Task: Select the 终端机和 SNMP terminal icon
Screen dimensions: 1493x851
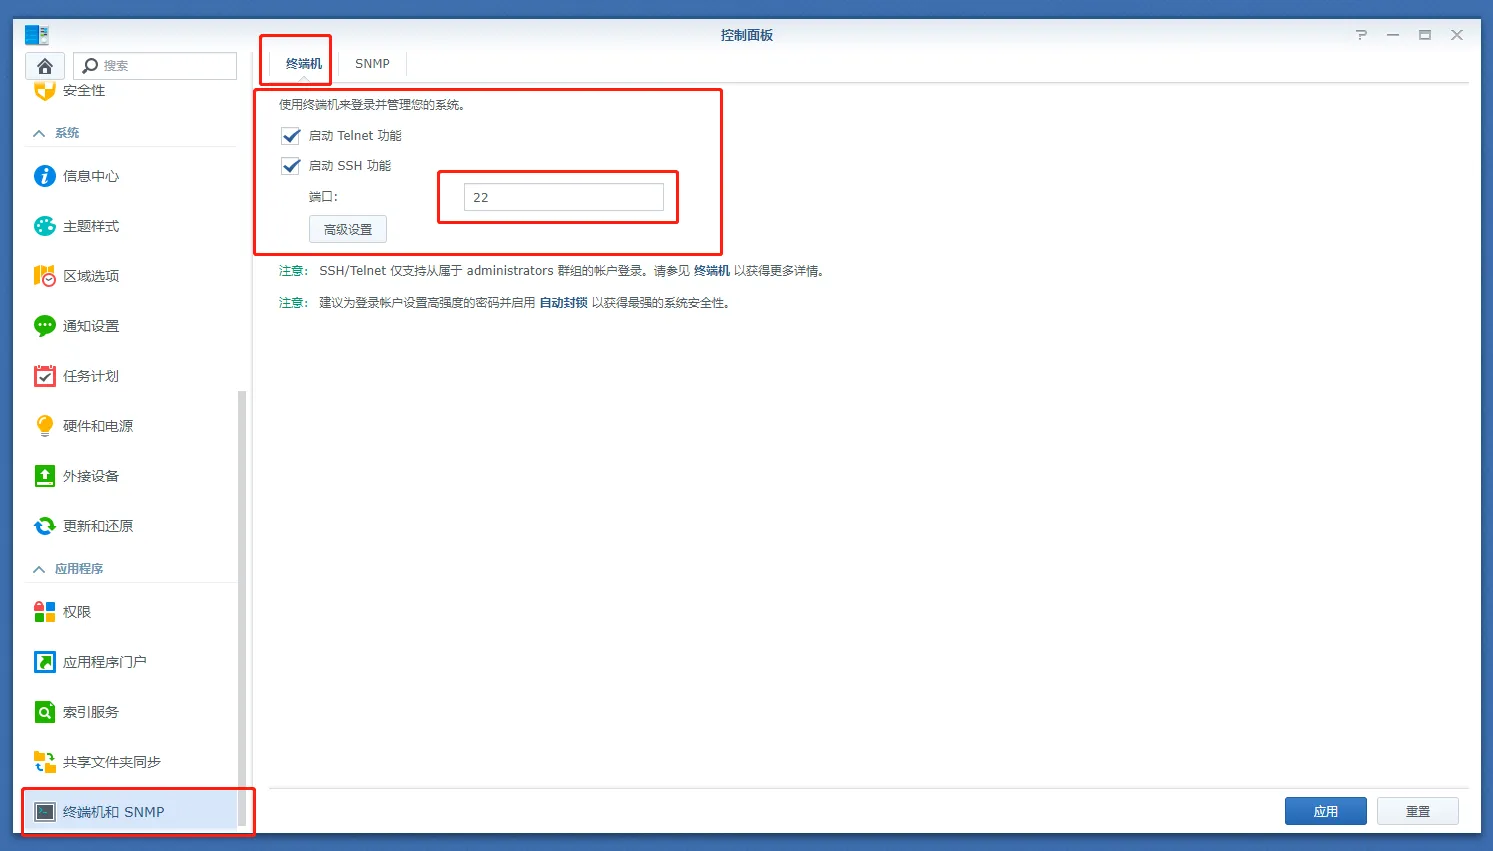Action: (x=45, y=812)
